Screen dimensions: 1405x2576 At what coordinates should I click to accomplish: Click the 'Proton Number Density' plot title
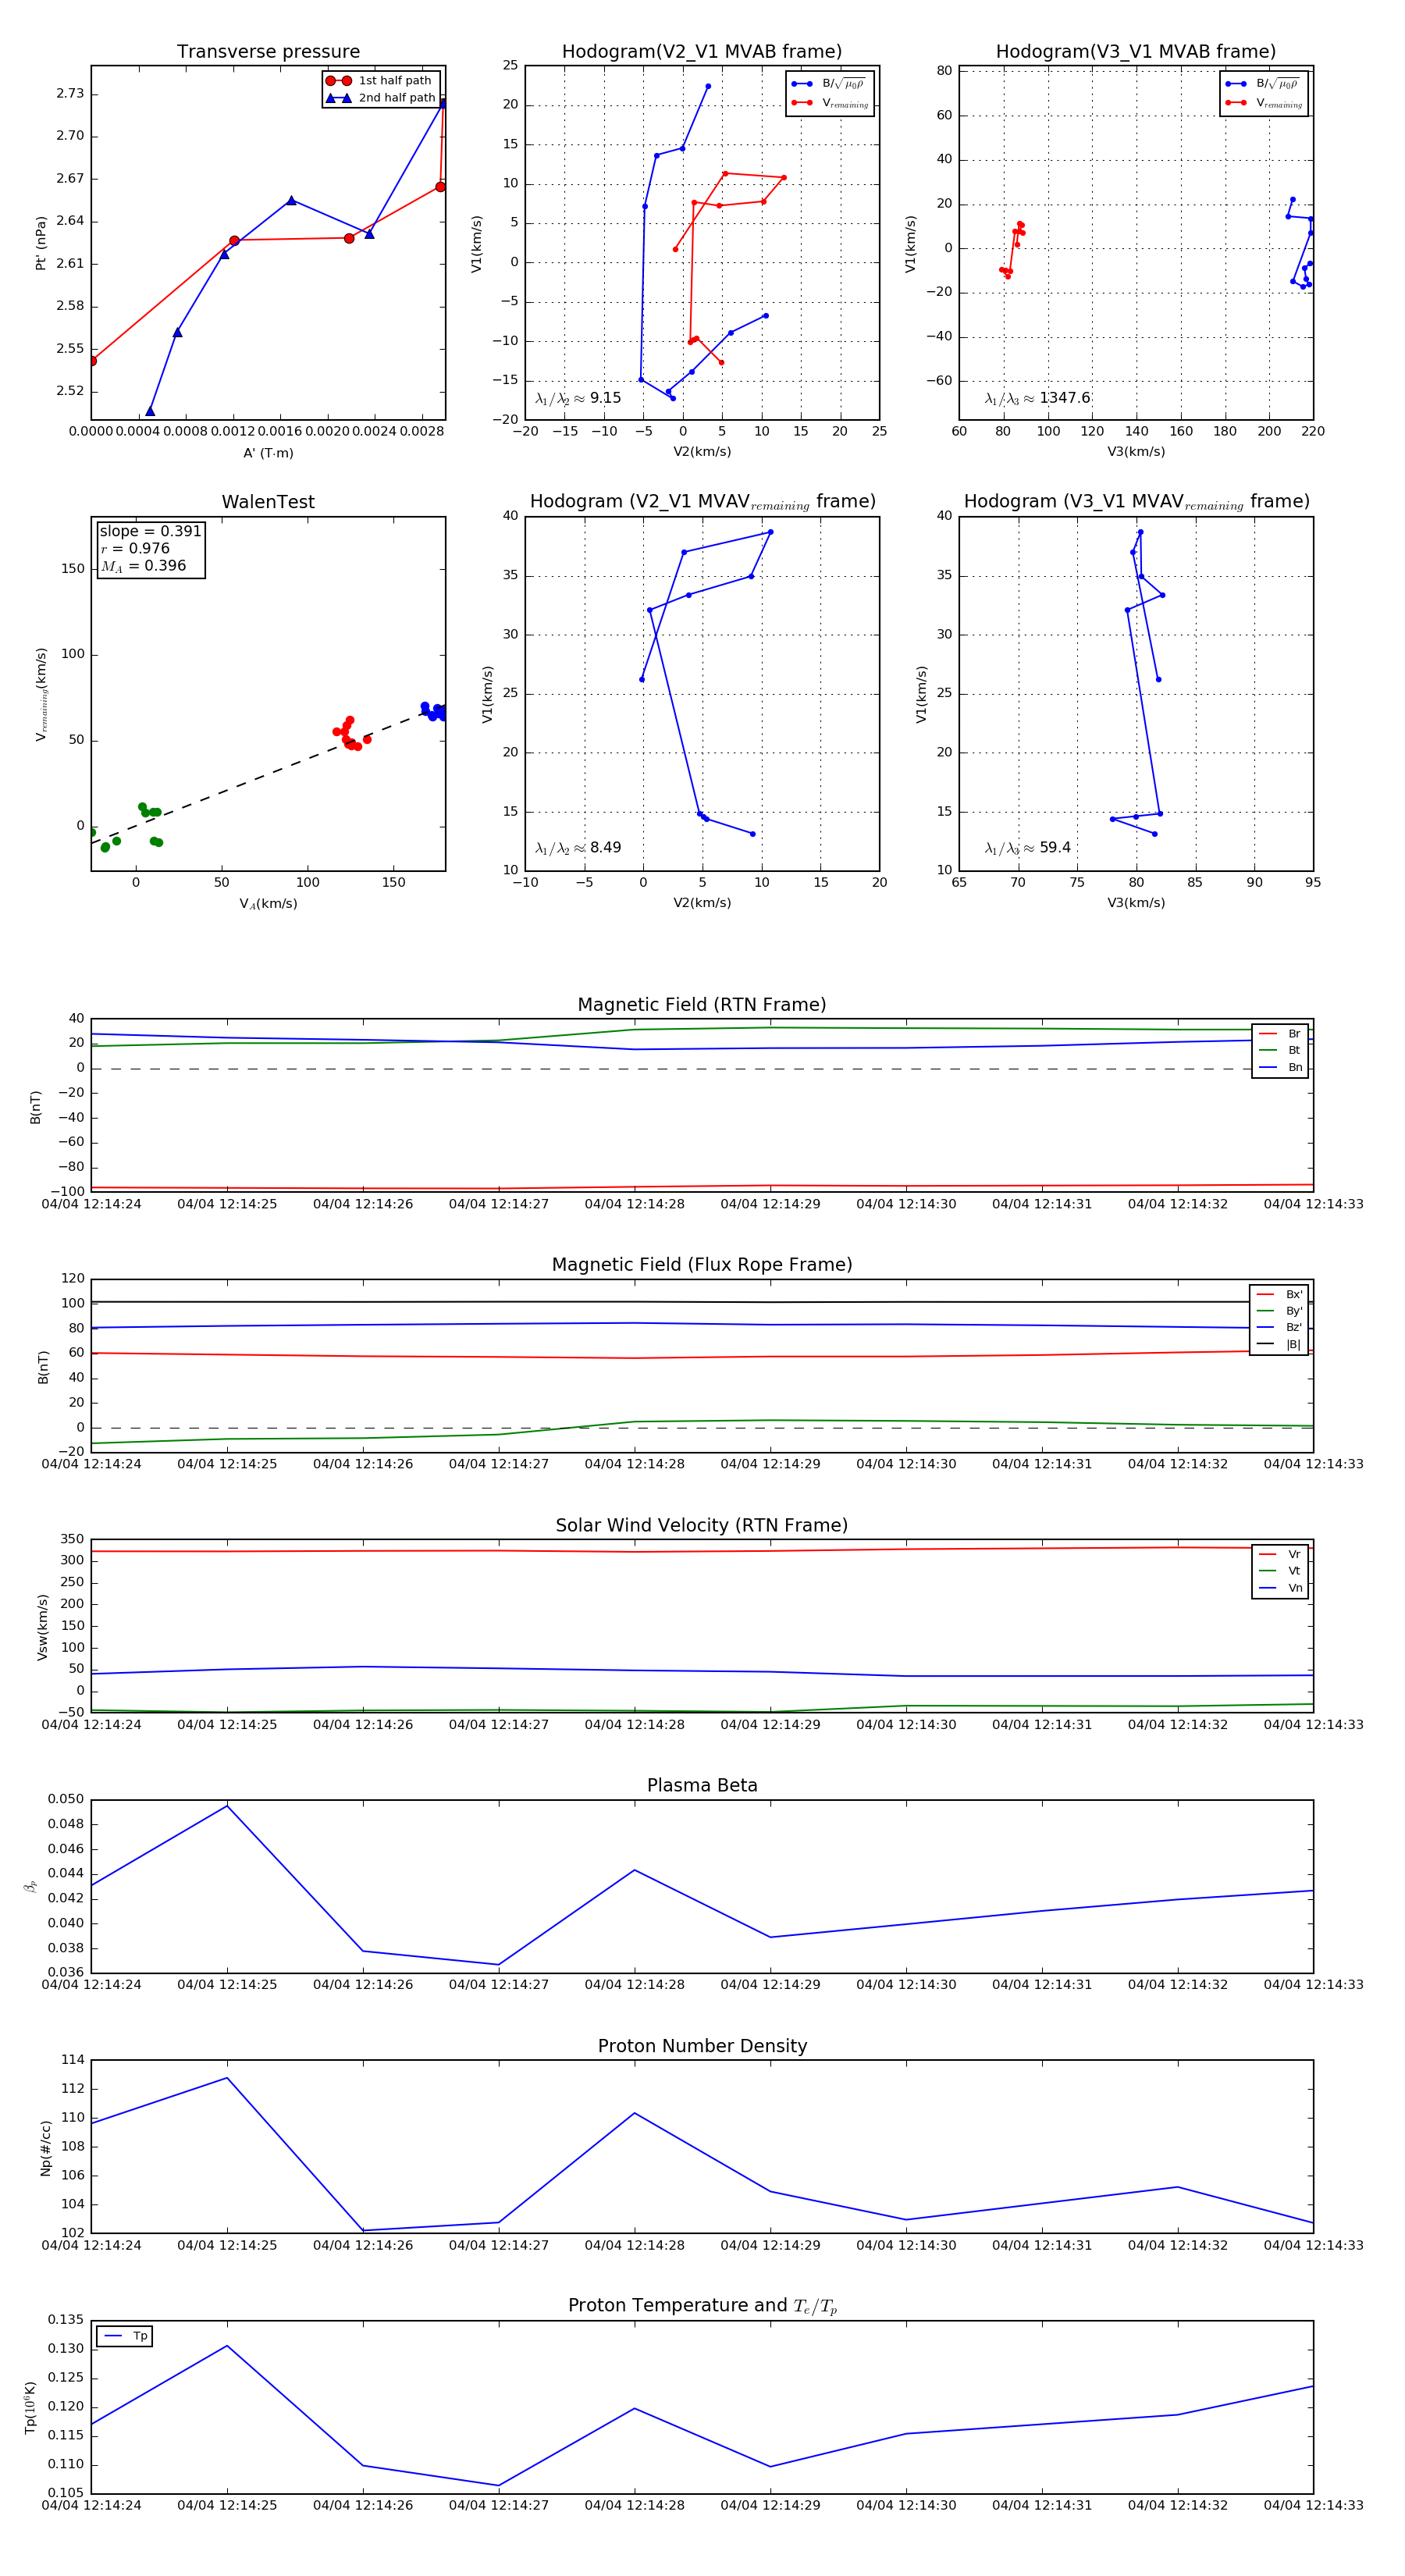click(702, 2046)
